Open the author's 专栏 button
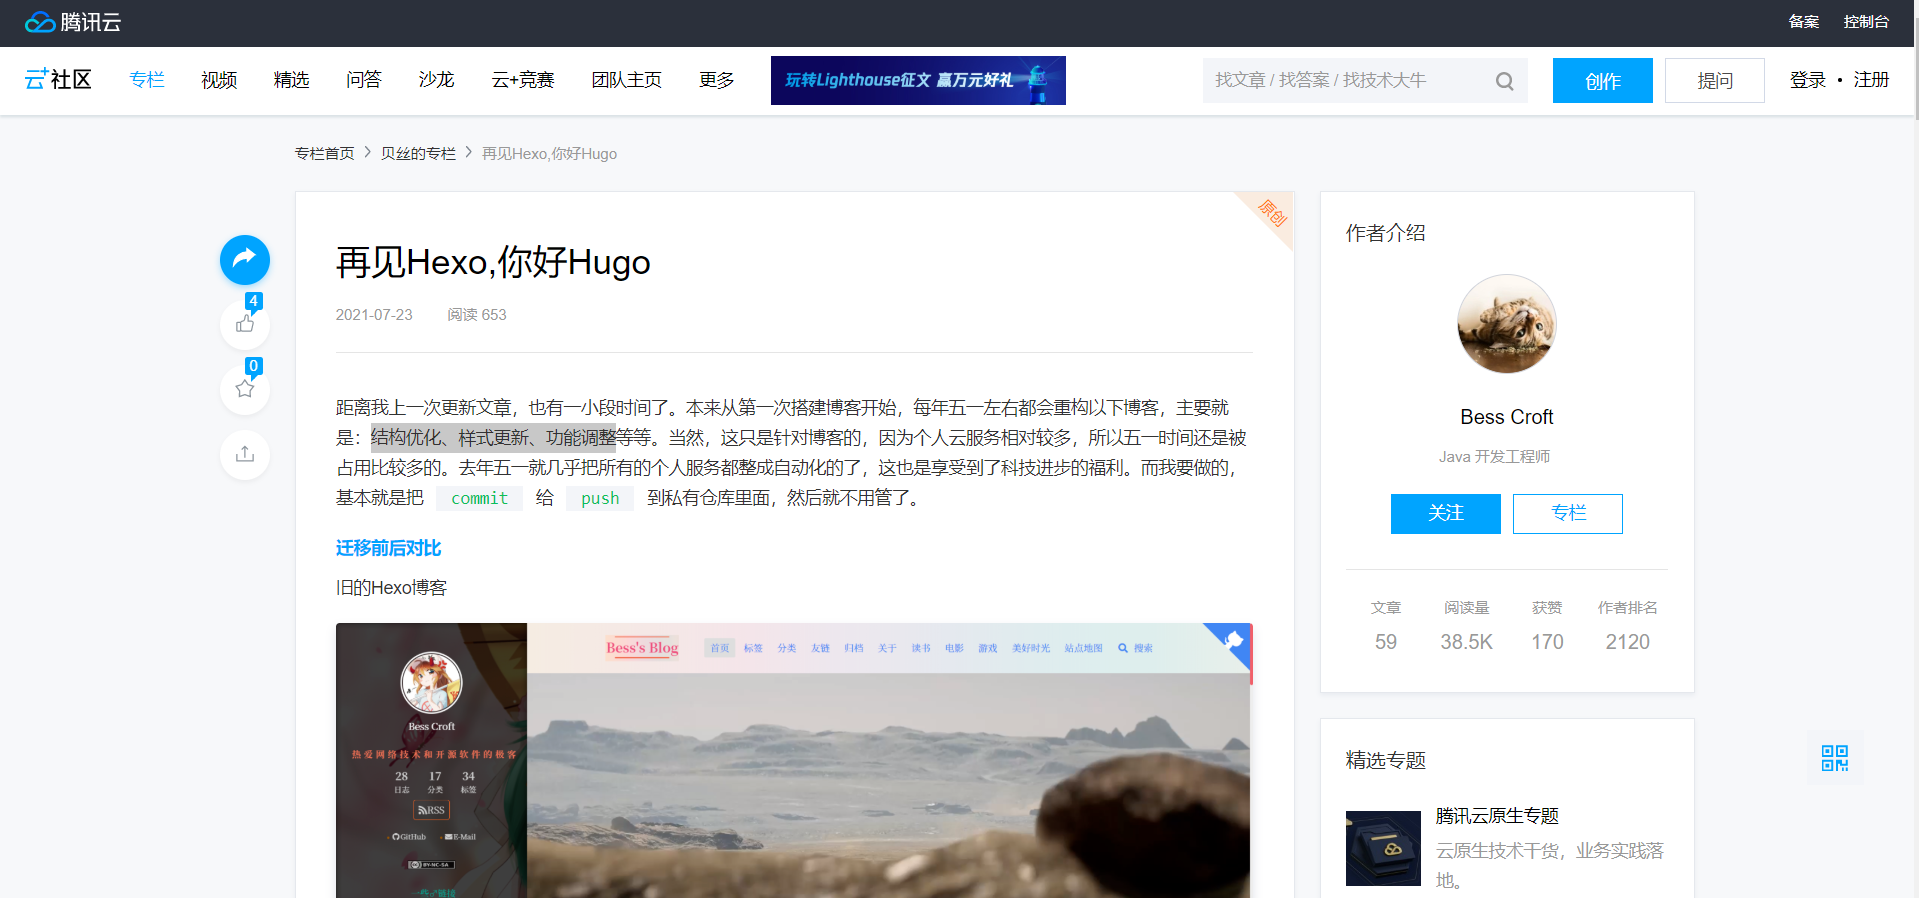This screenshot has height=898, width=1919. [x=1568, y=514]
